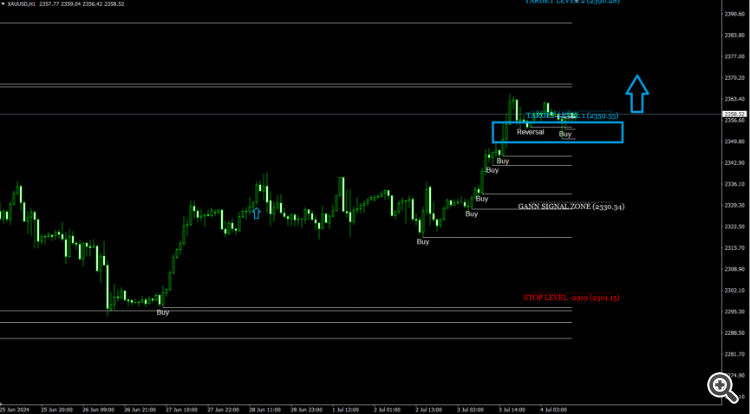Click the 1 Jul 12:00 time axis label
Screen dimensions: 750x414
point(346,410)
